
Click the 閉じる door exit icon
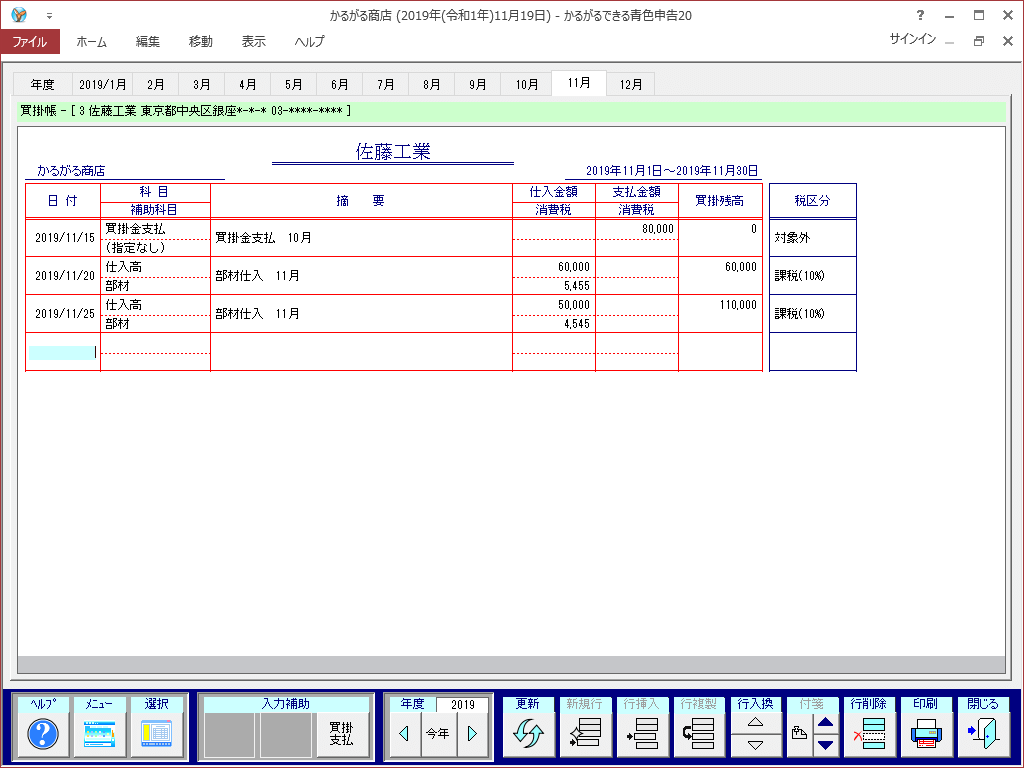[983, 733]
